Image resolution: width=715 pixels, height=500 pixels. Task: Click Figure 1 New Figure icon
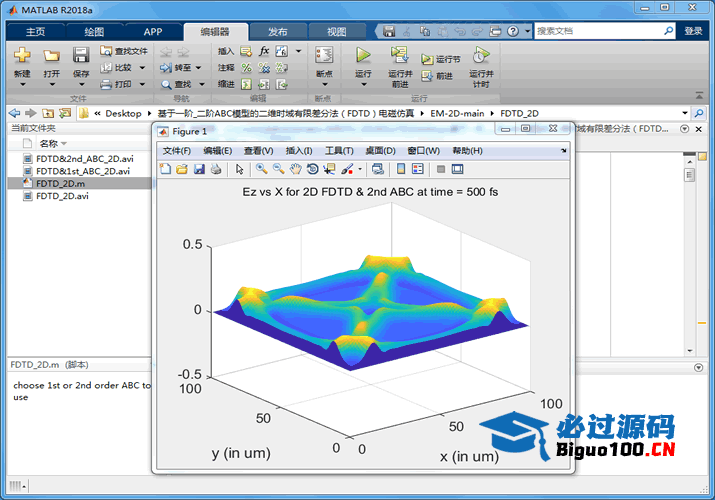[166, 169]
